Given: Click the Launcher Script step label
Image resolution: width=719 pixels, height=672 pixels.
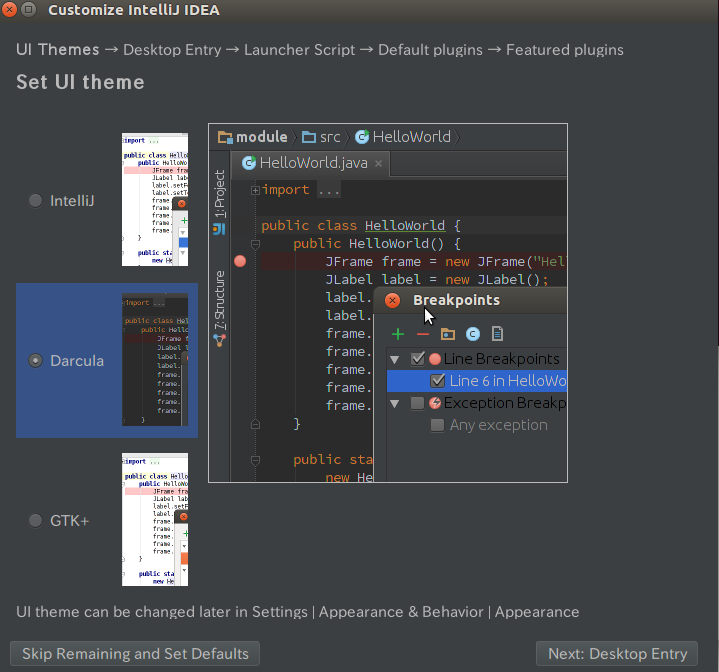Looking at the screenshot, I should 299,50.
